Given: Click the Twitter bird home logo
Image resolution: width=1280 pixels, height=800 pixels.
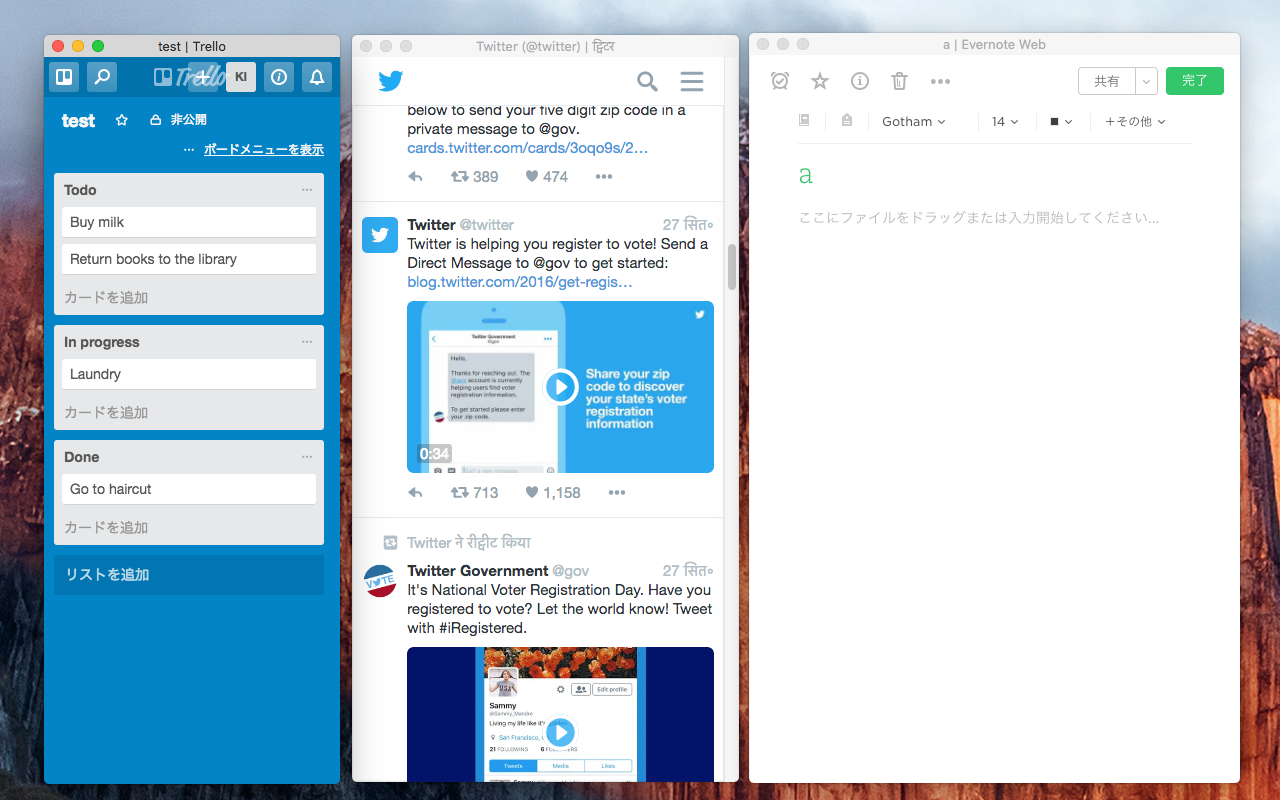Looking at the screenshot, I should [391, 81].
